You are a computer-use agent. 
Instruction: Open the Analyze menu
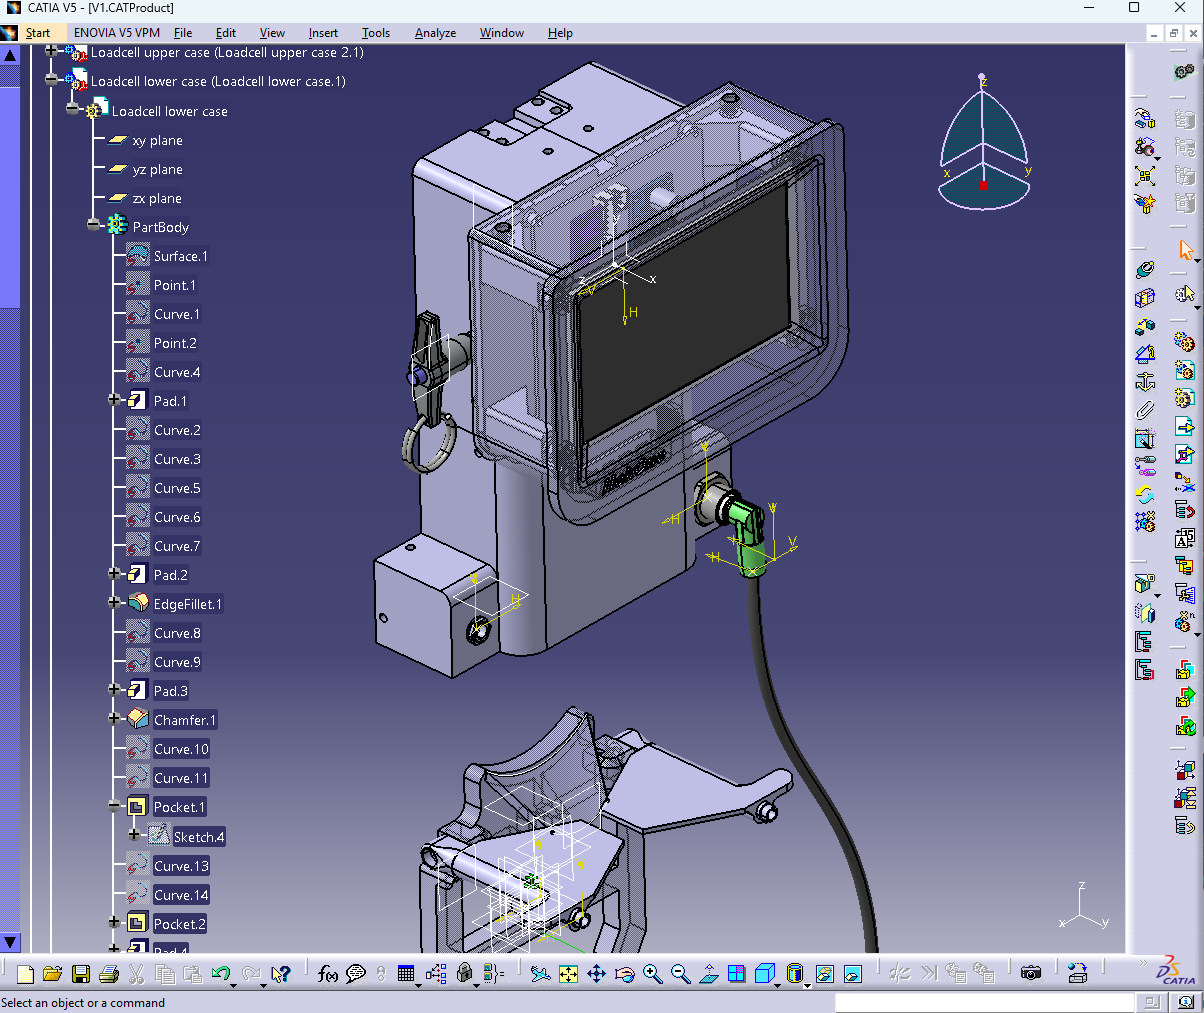click(x=435, y=33)
